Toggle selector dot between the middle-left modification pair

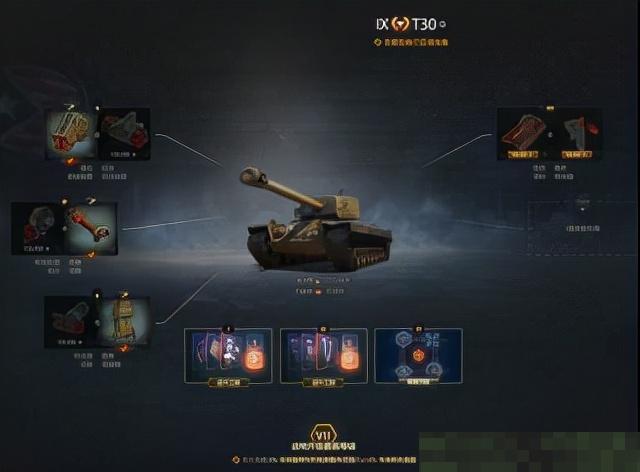point(65,229)
